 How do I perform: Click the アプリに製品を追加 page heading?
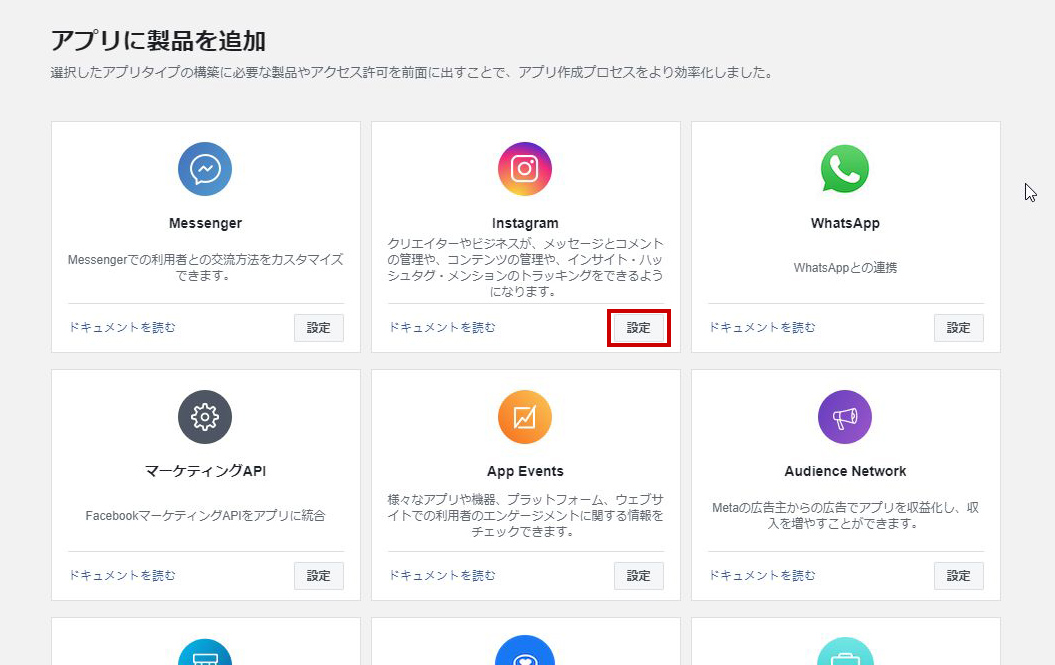click(158, 41)
